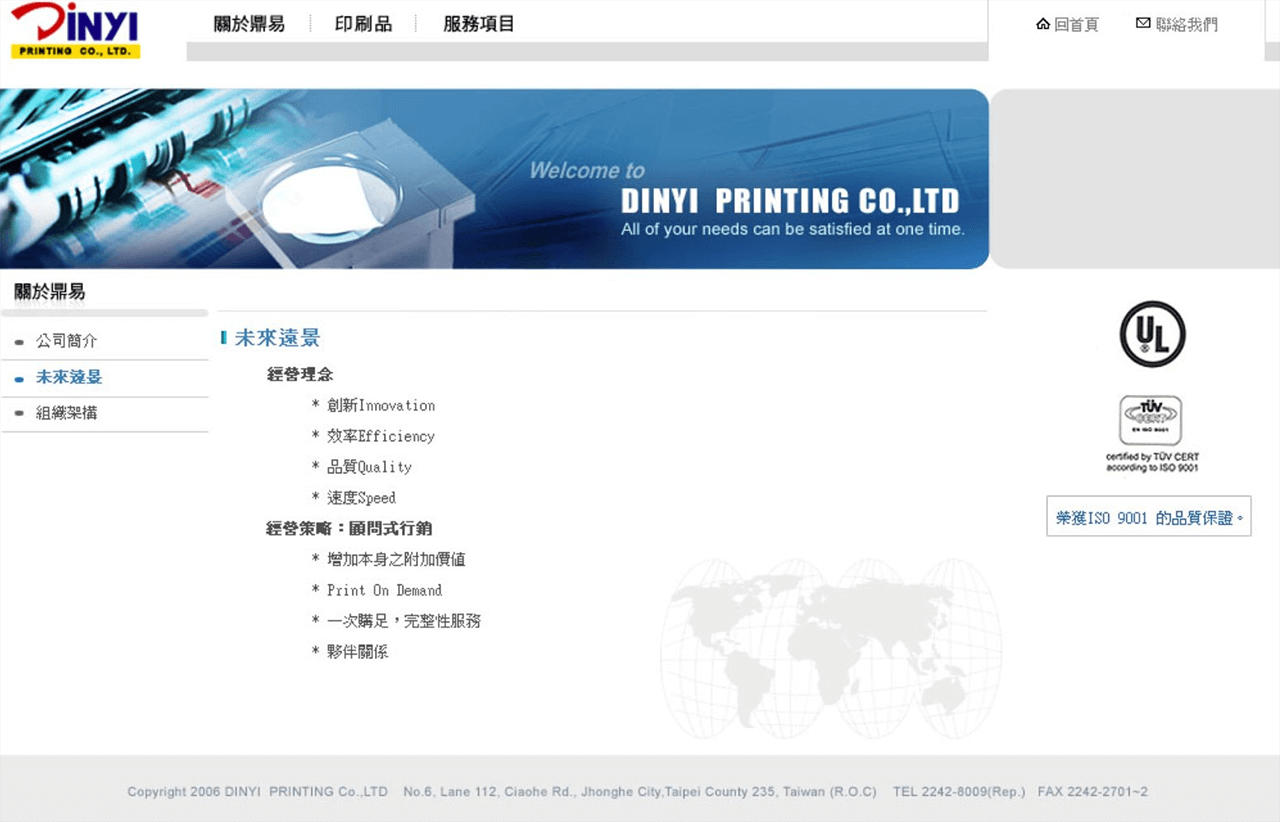This screenshot has width=1280, height=822.
Task: Open the 服務項目 menu
Action: (x=479, y=24)
